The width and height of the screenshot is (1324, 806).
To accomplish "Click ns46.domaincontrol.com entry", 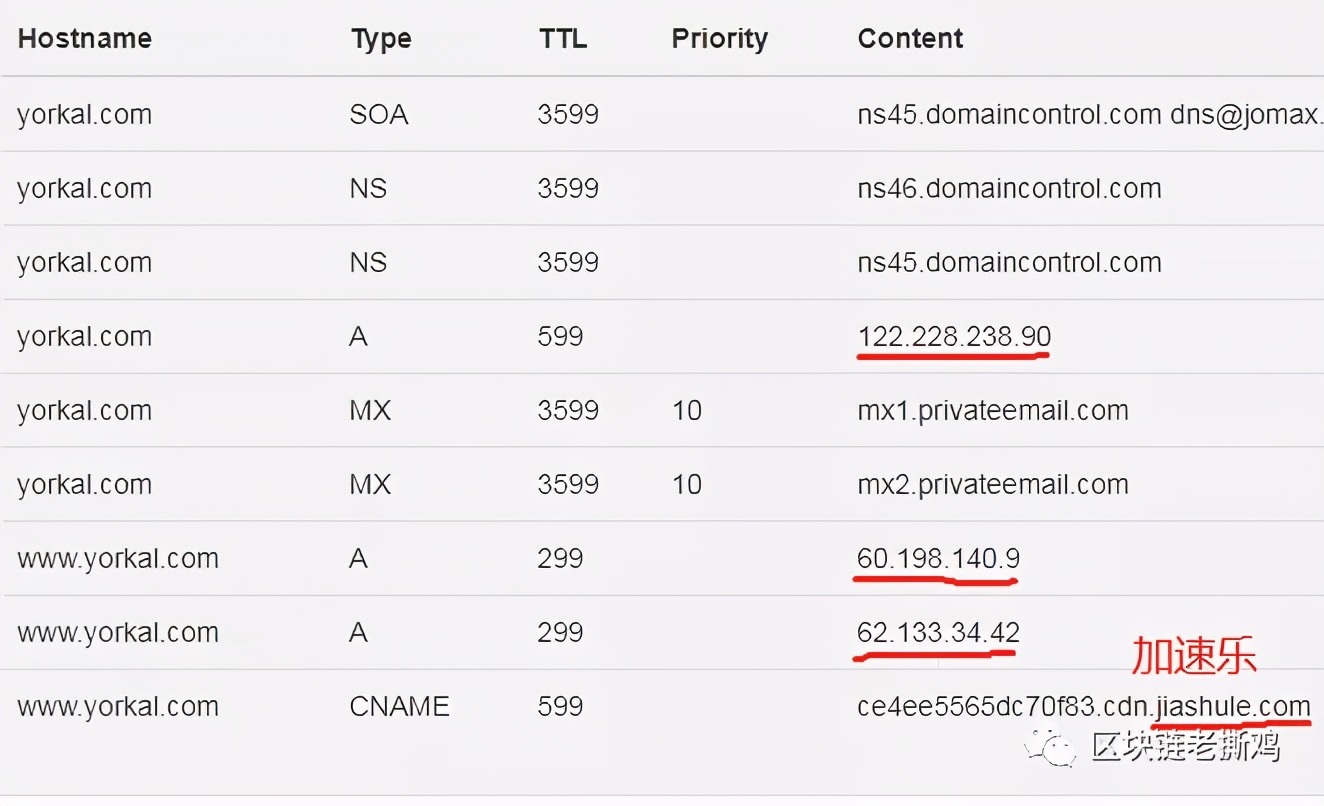I will (x=1009, y=189).
